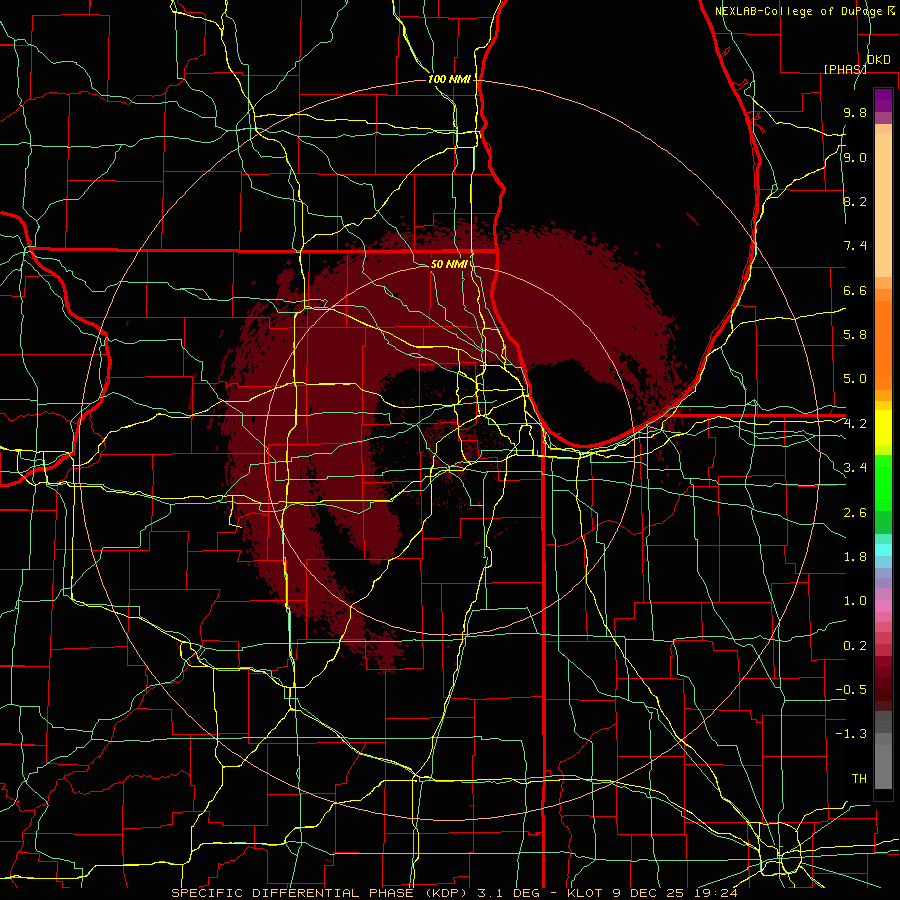The width and height of the screenshot is (900, 900).
Task: Click the pink segment of the color bar
Action: (883, 606)
